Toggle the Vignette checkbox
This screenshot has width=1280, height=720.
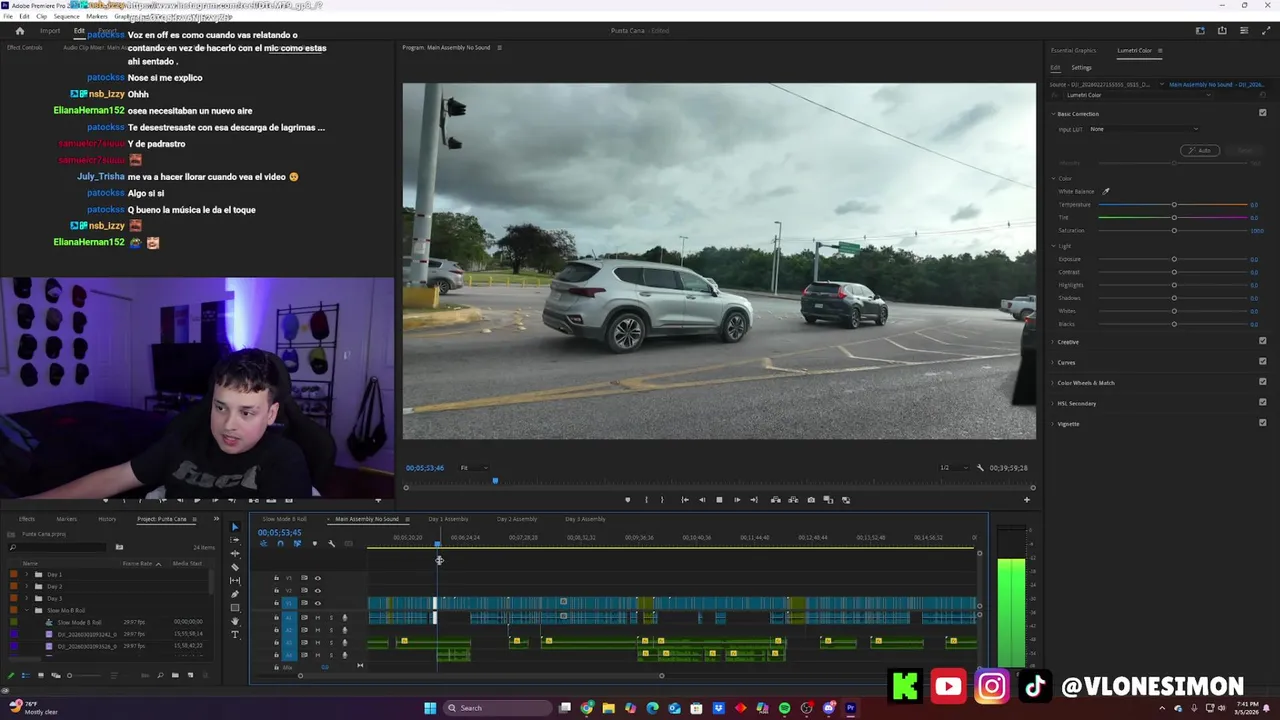1262,423
